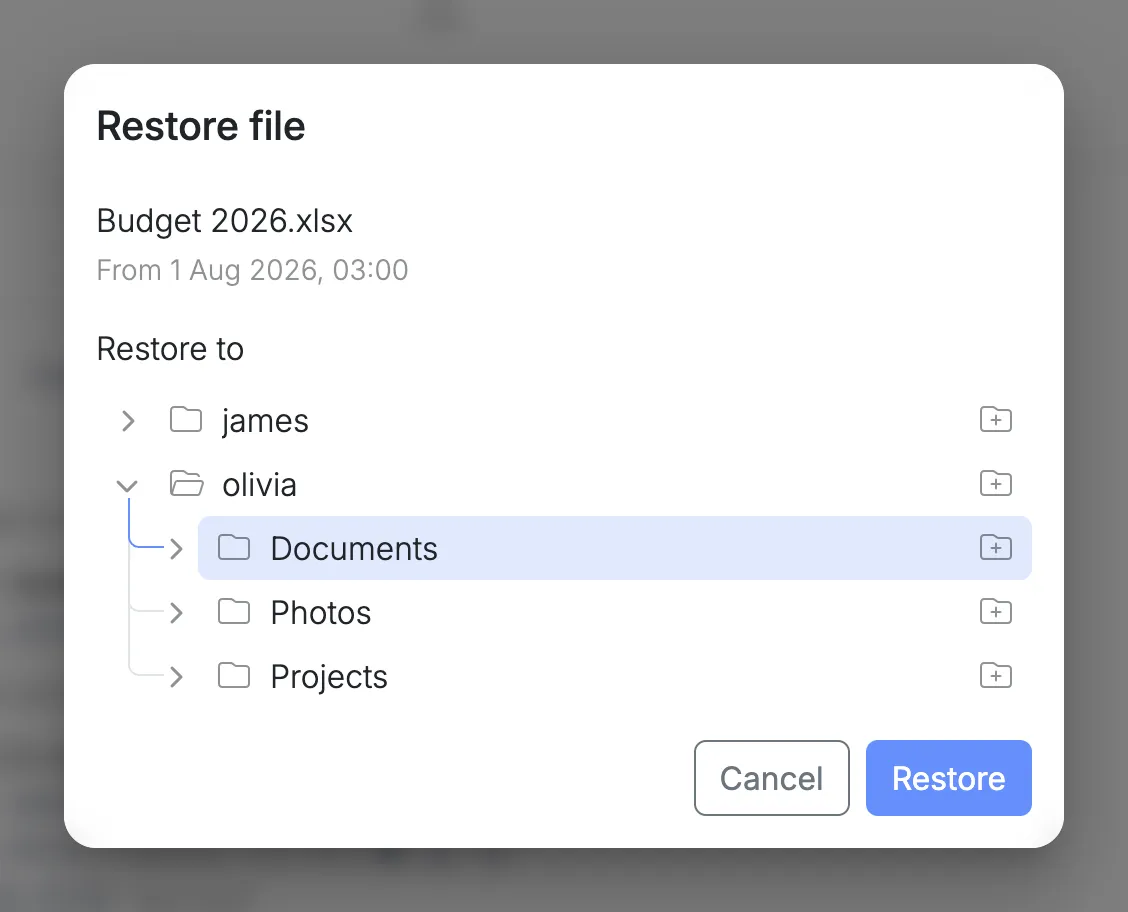Click the 'From 1 Aug 2026, 03:00' text

pos(253,270)
